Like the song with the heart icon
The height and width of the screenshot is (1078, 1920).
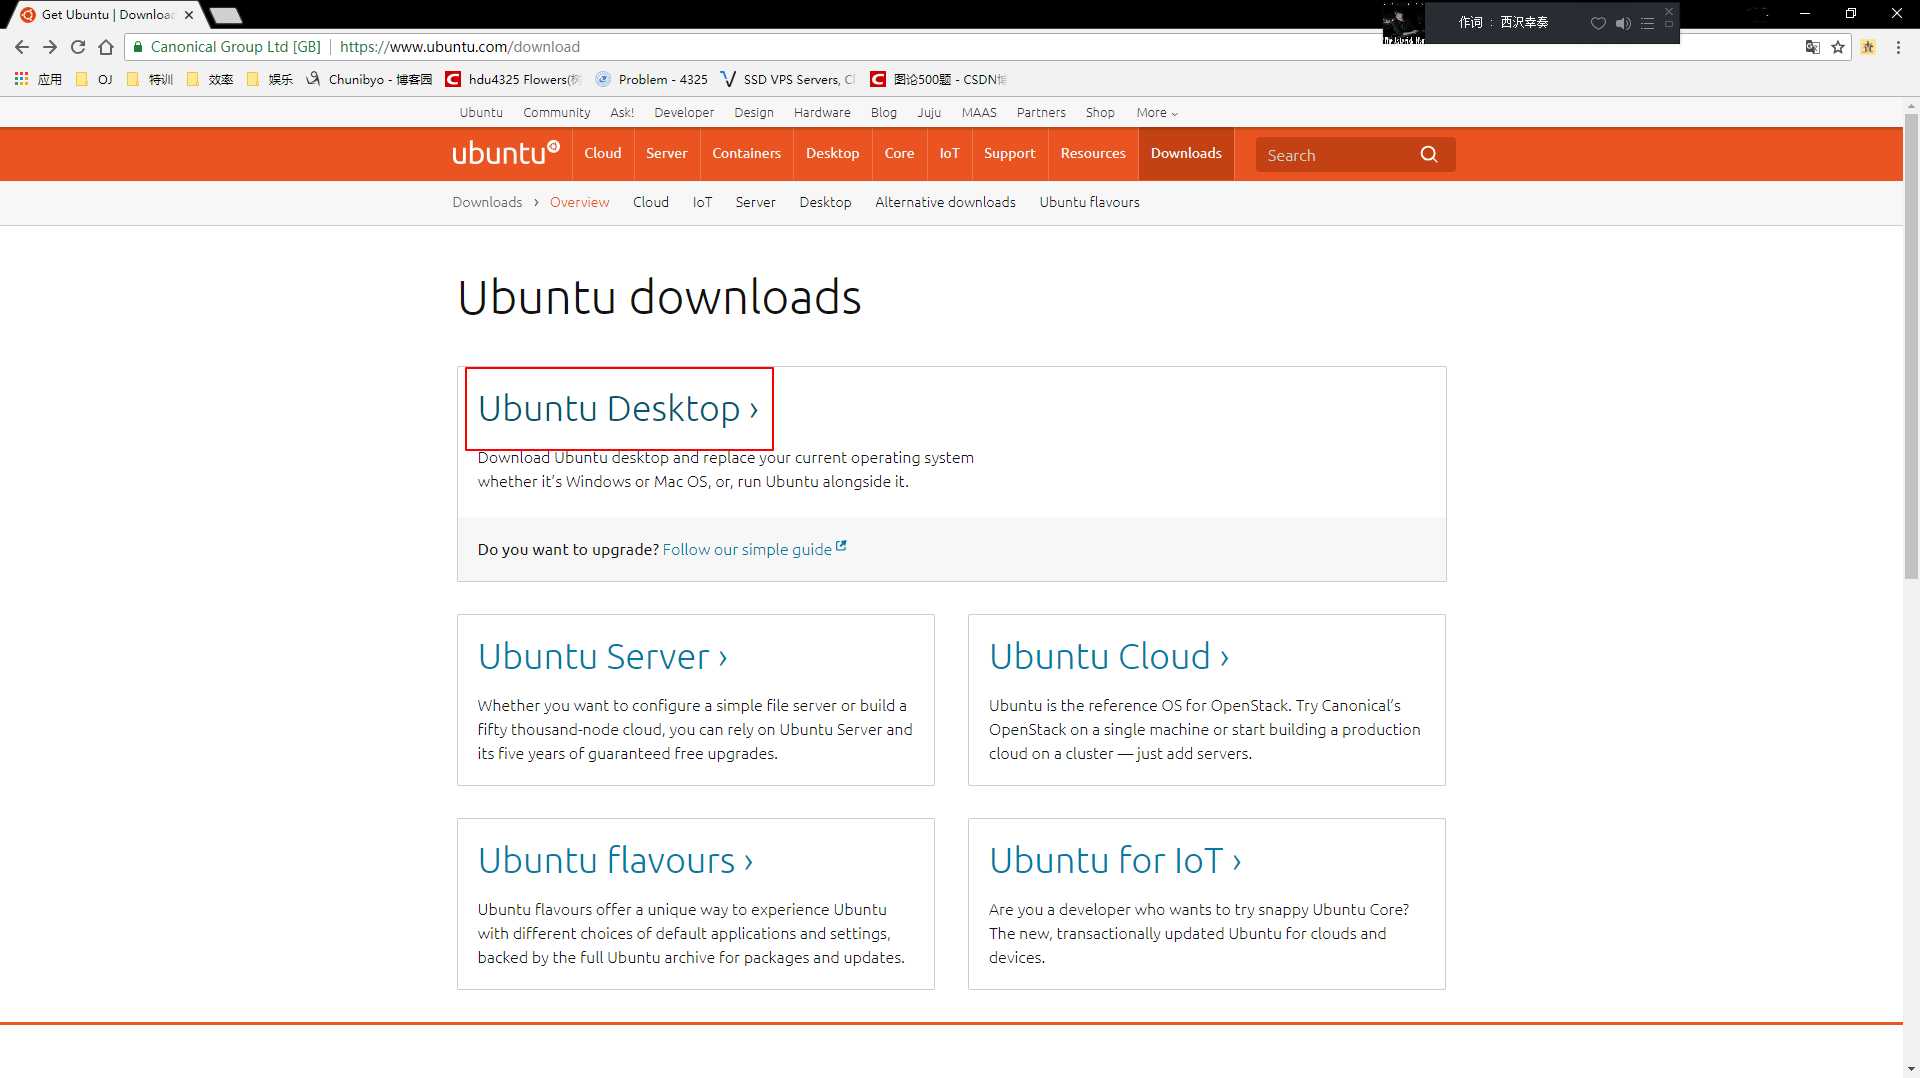[x=1598, y=23]
